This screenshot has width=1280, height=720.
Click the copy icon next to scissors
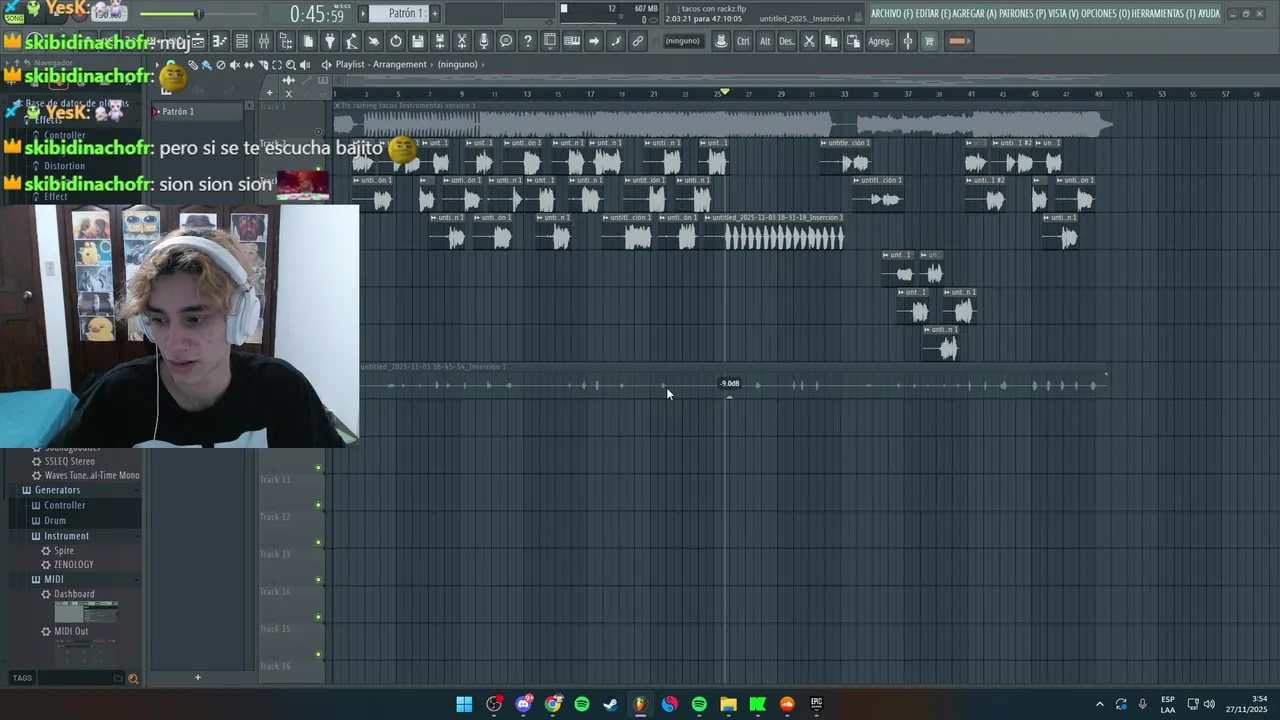click(831, 41)
